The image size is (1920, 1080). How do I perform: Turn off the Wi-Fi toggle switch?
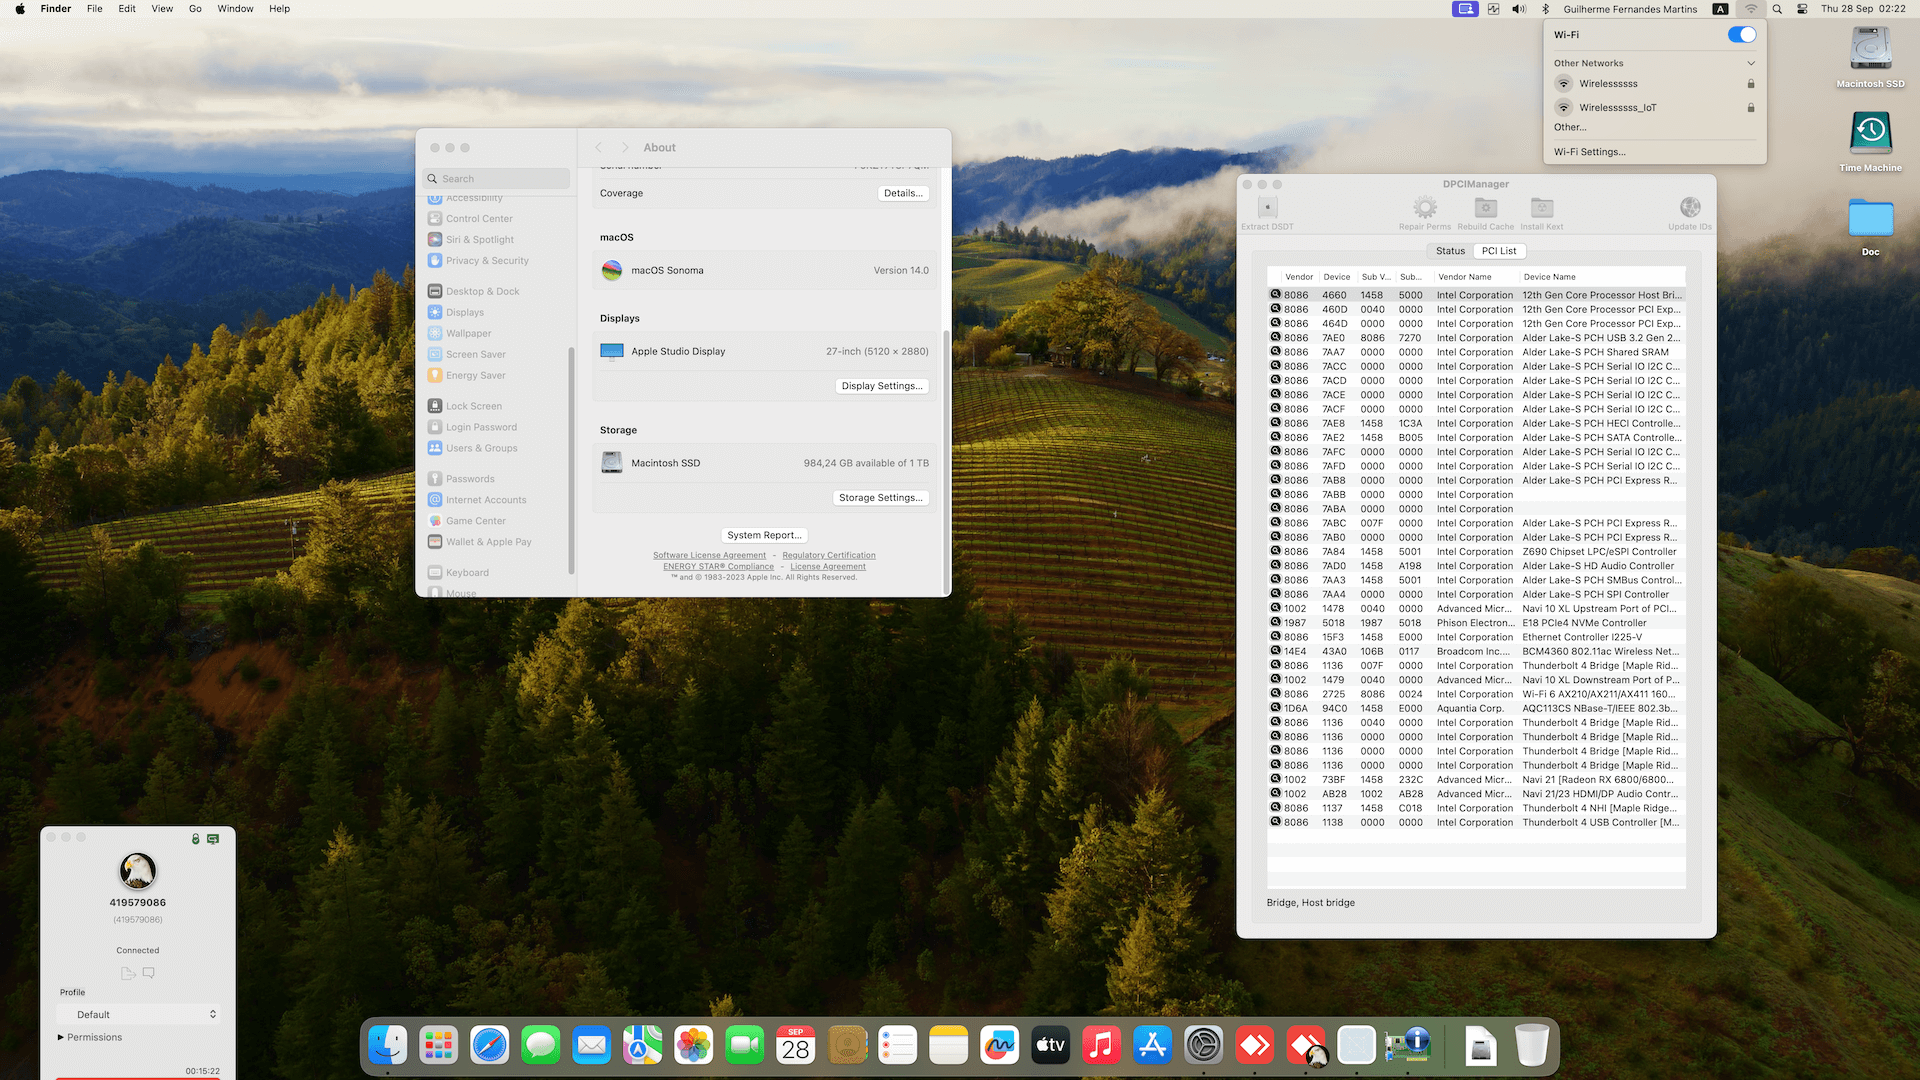coord(1741,35)
